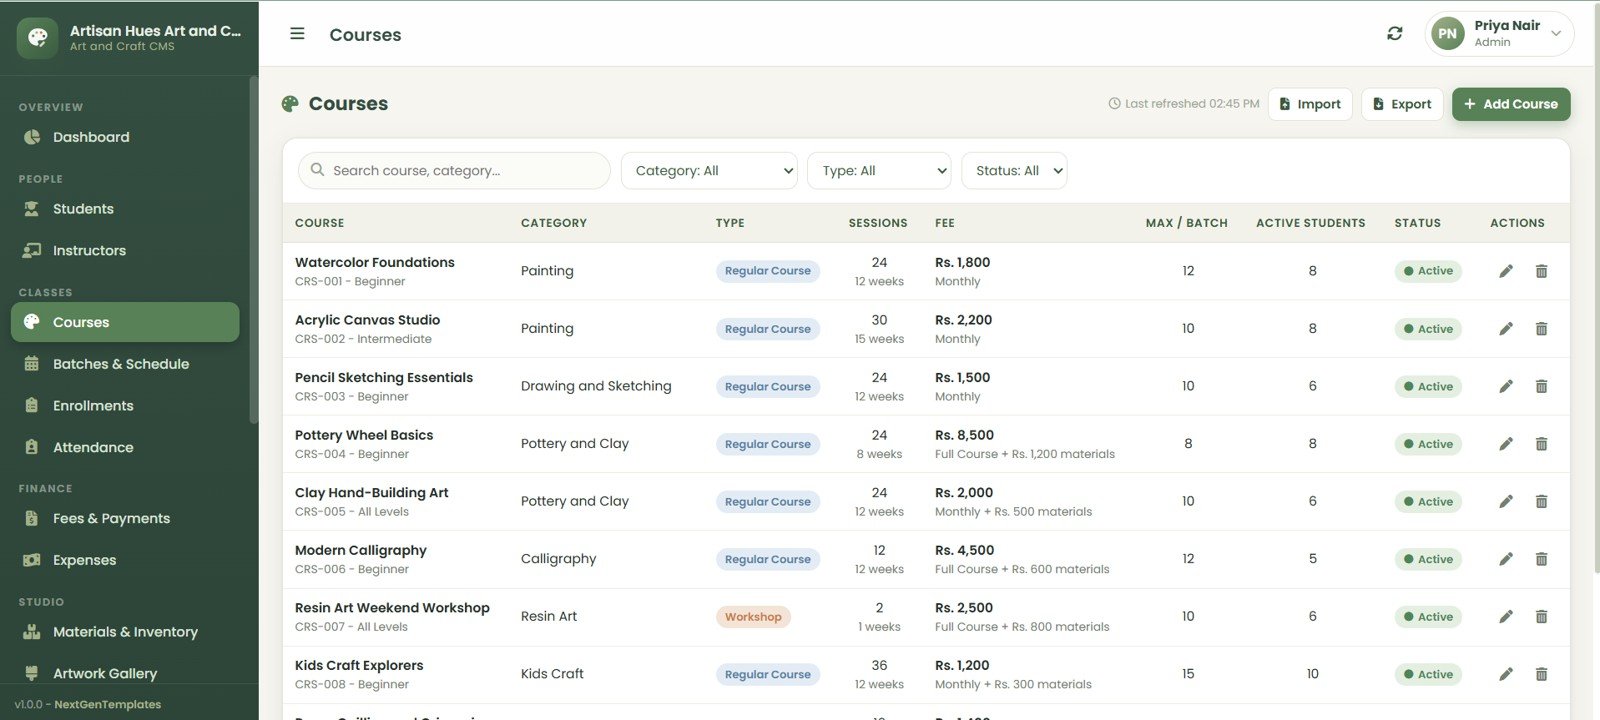The image size is (1600, 720).
Task: Focus the course search field
Action: pos(454,171)
